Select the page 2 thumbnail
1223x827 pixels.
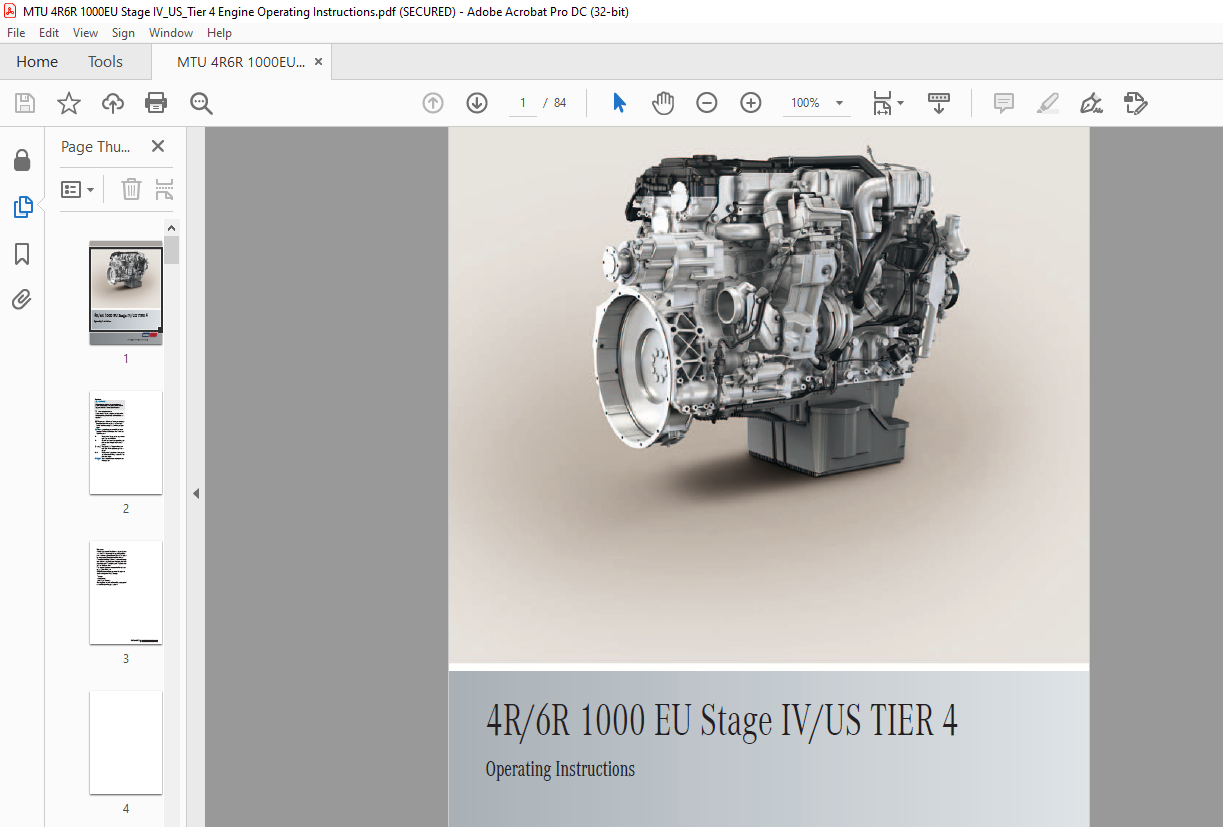(126, 443)
